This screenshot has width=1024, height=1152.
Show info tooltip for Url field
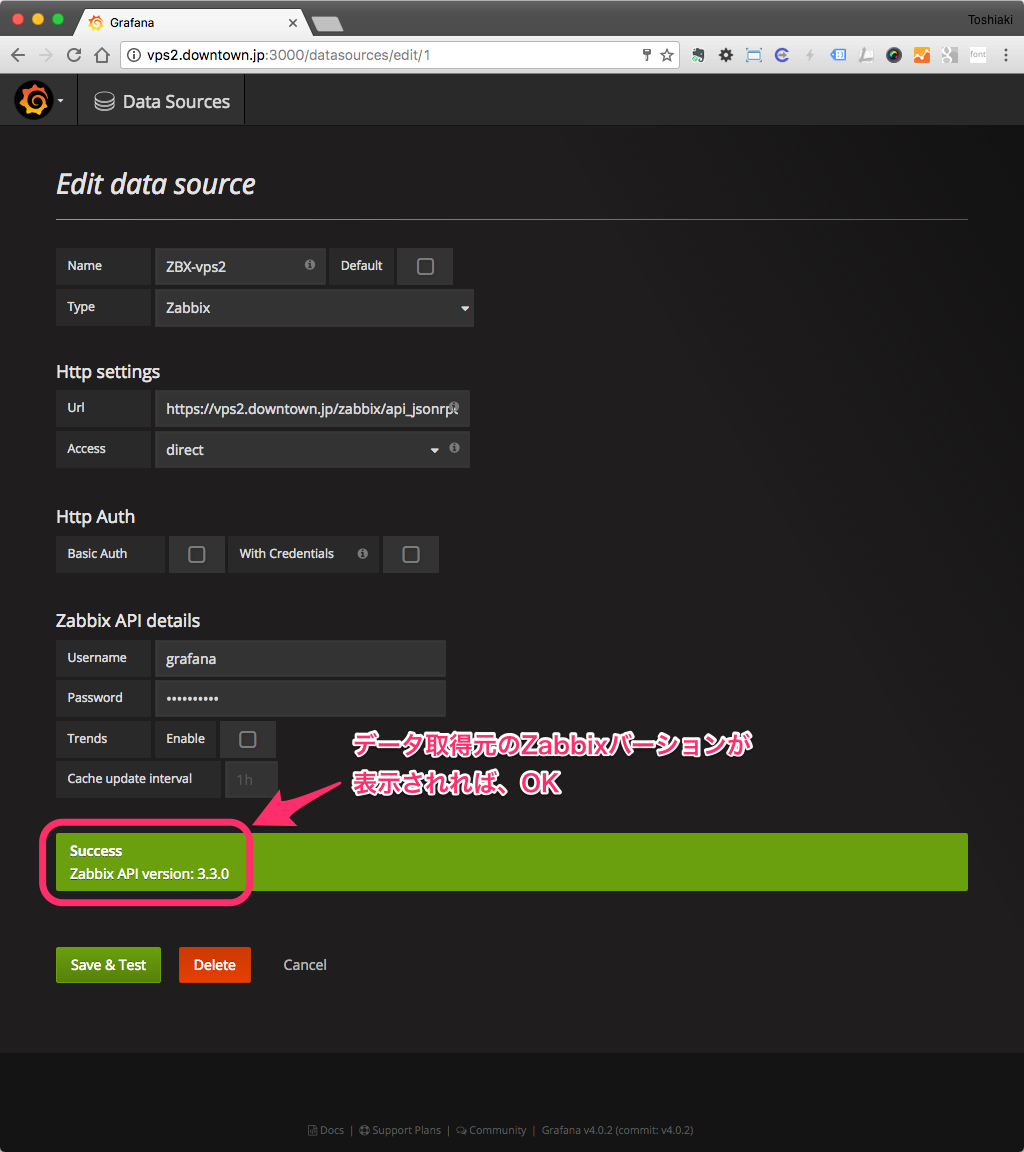[454, 406]
